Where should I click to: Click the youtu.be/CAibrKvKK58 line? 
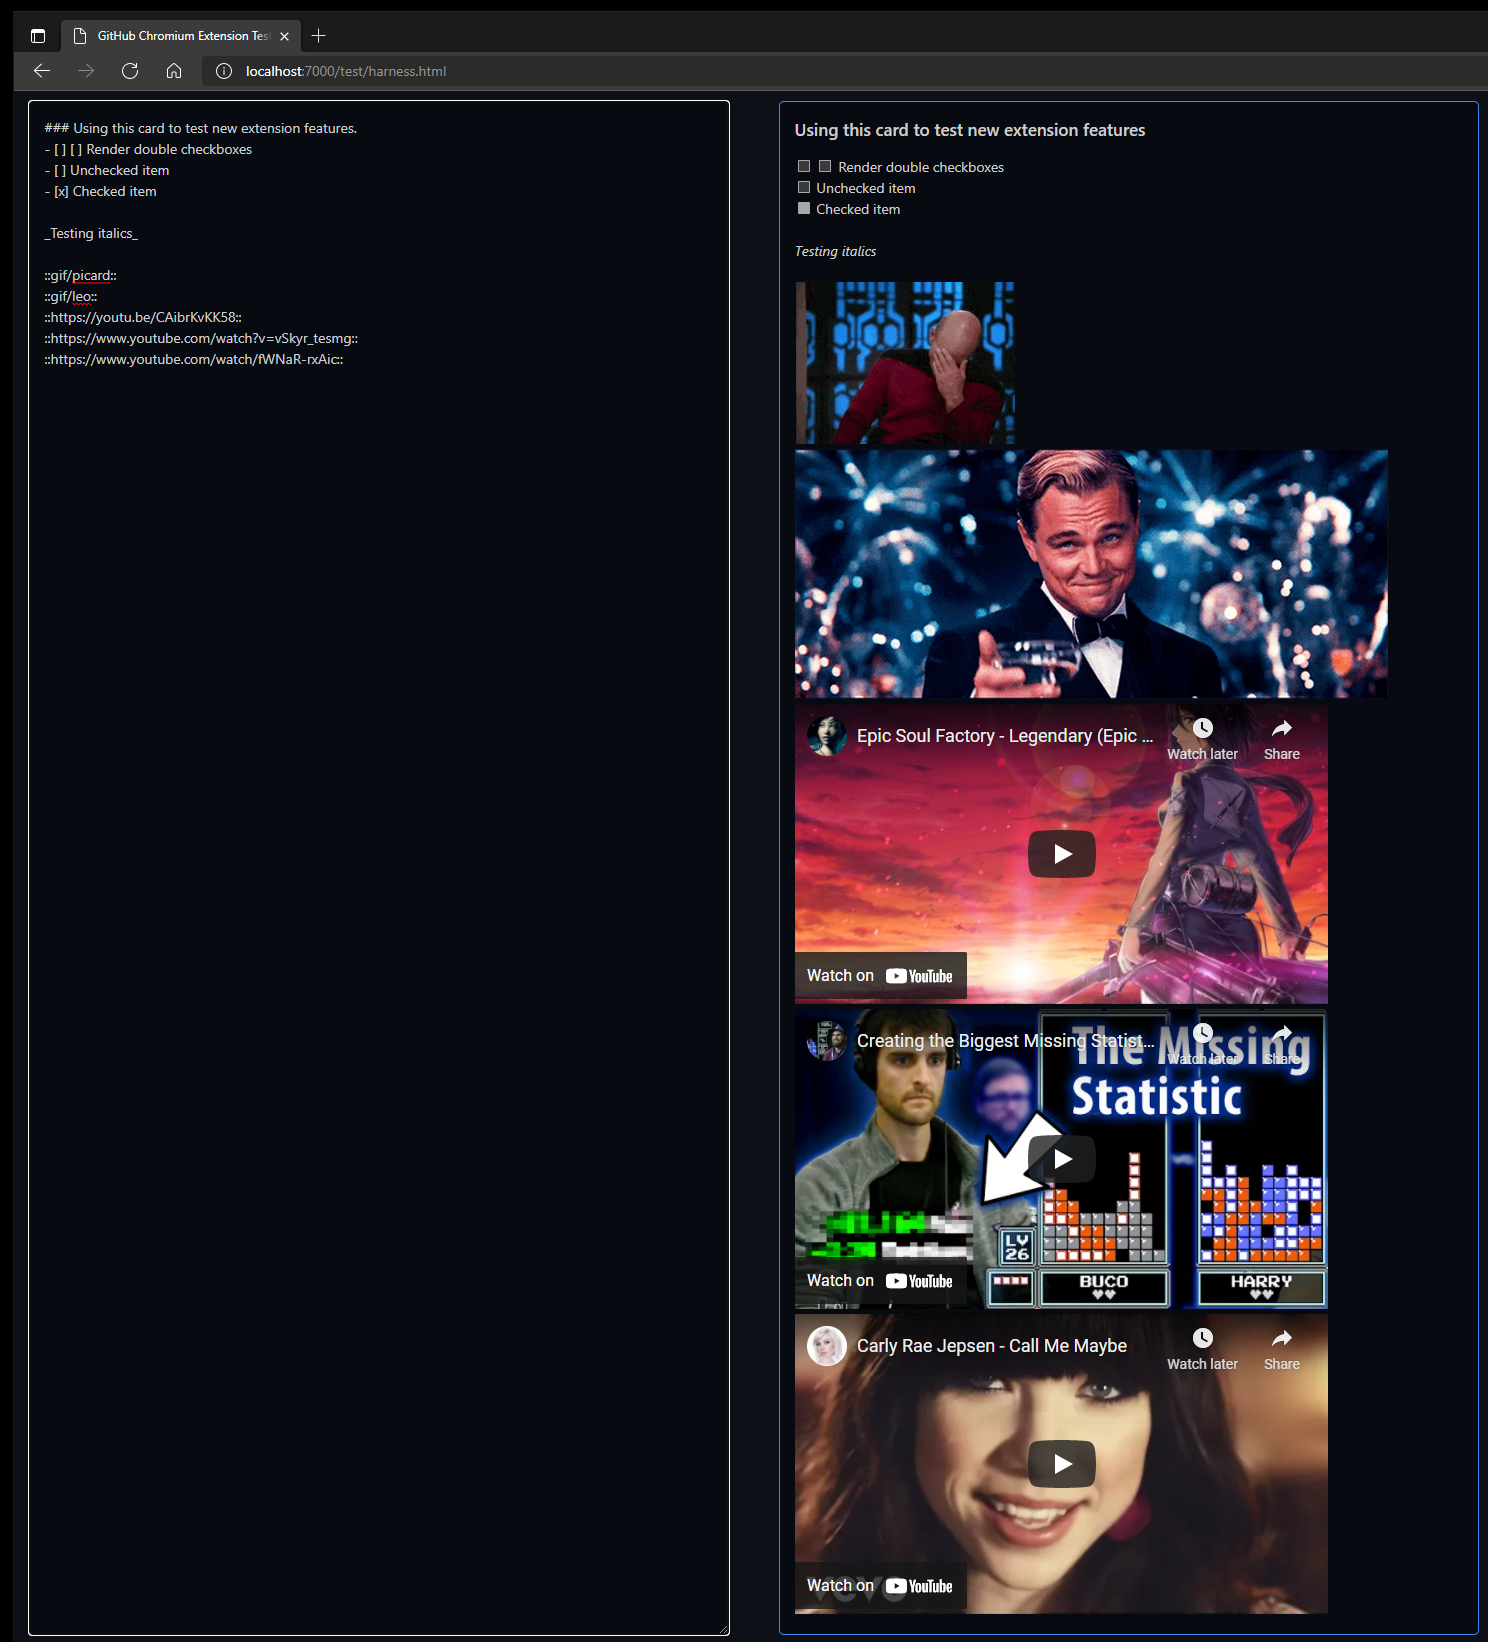[143, 317]
